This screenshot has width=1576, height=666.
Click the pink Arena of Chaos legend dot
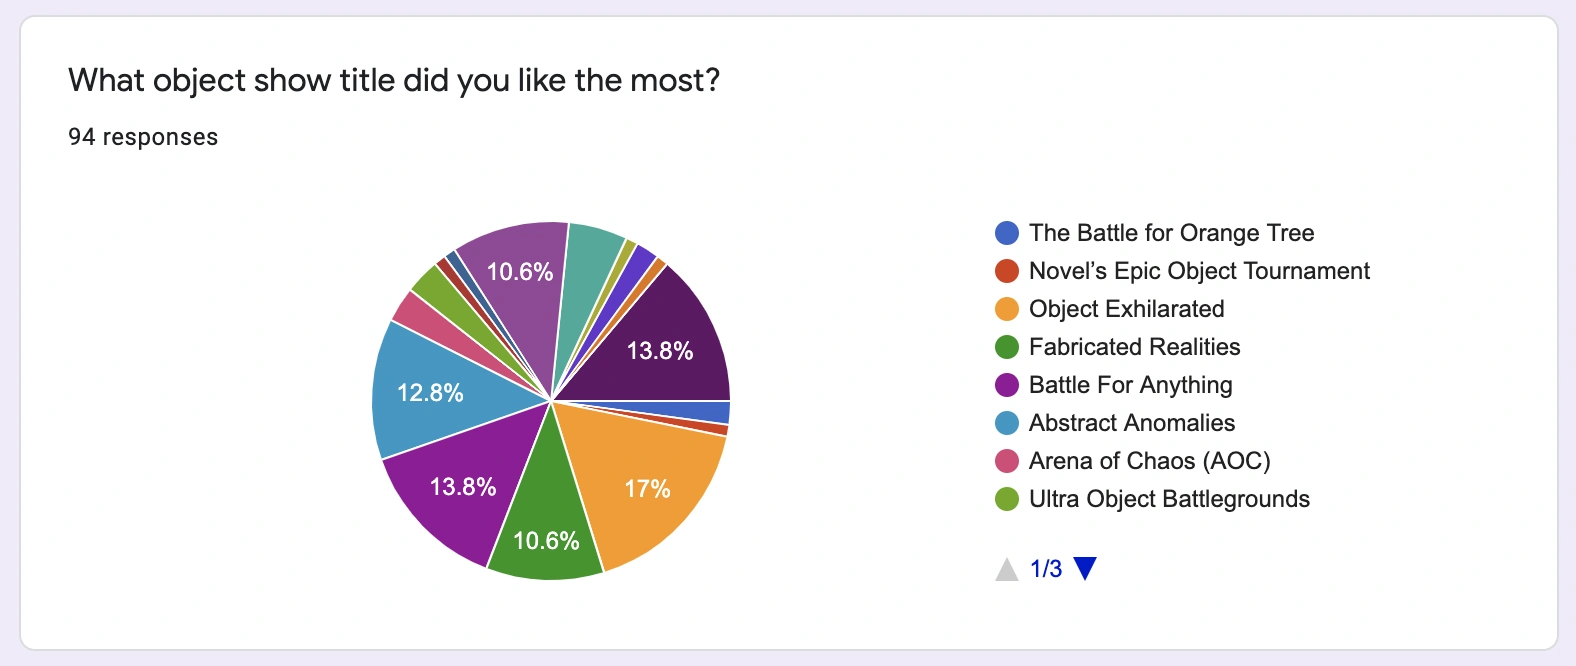click(1007, 461)
